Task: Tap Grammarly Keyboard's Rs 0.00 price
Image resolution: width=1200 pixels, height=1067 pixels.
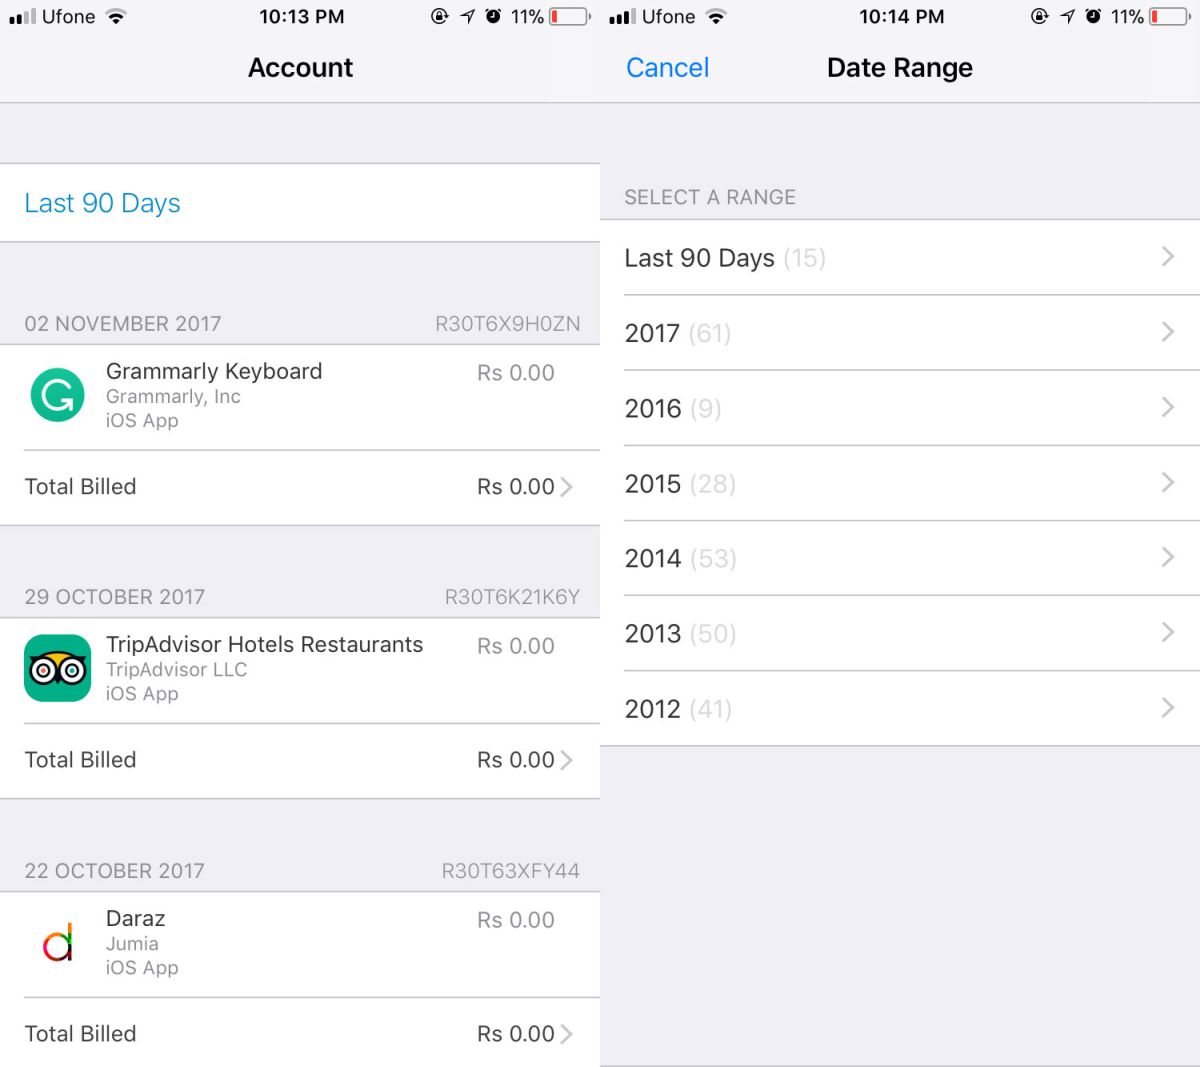Action: (x=516, y=373)
